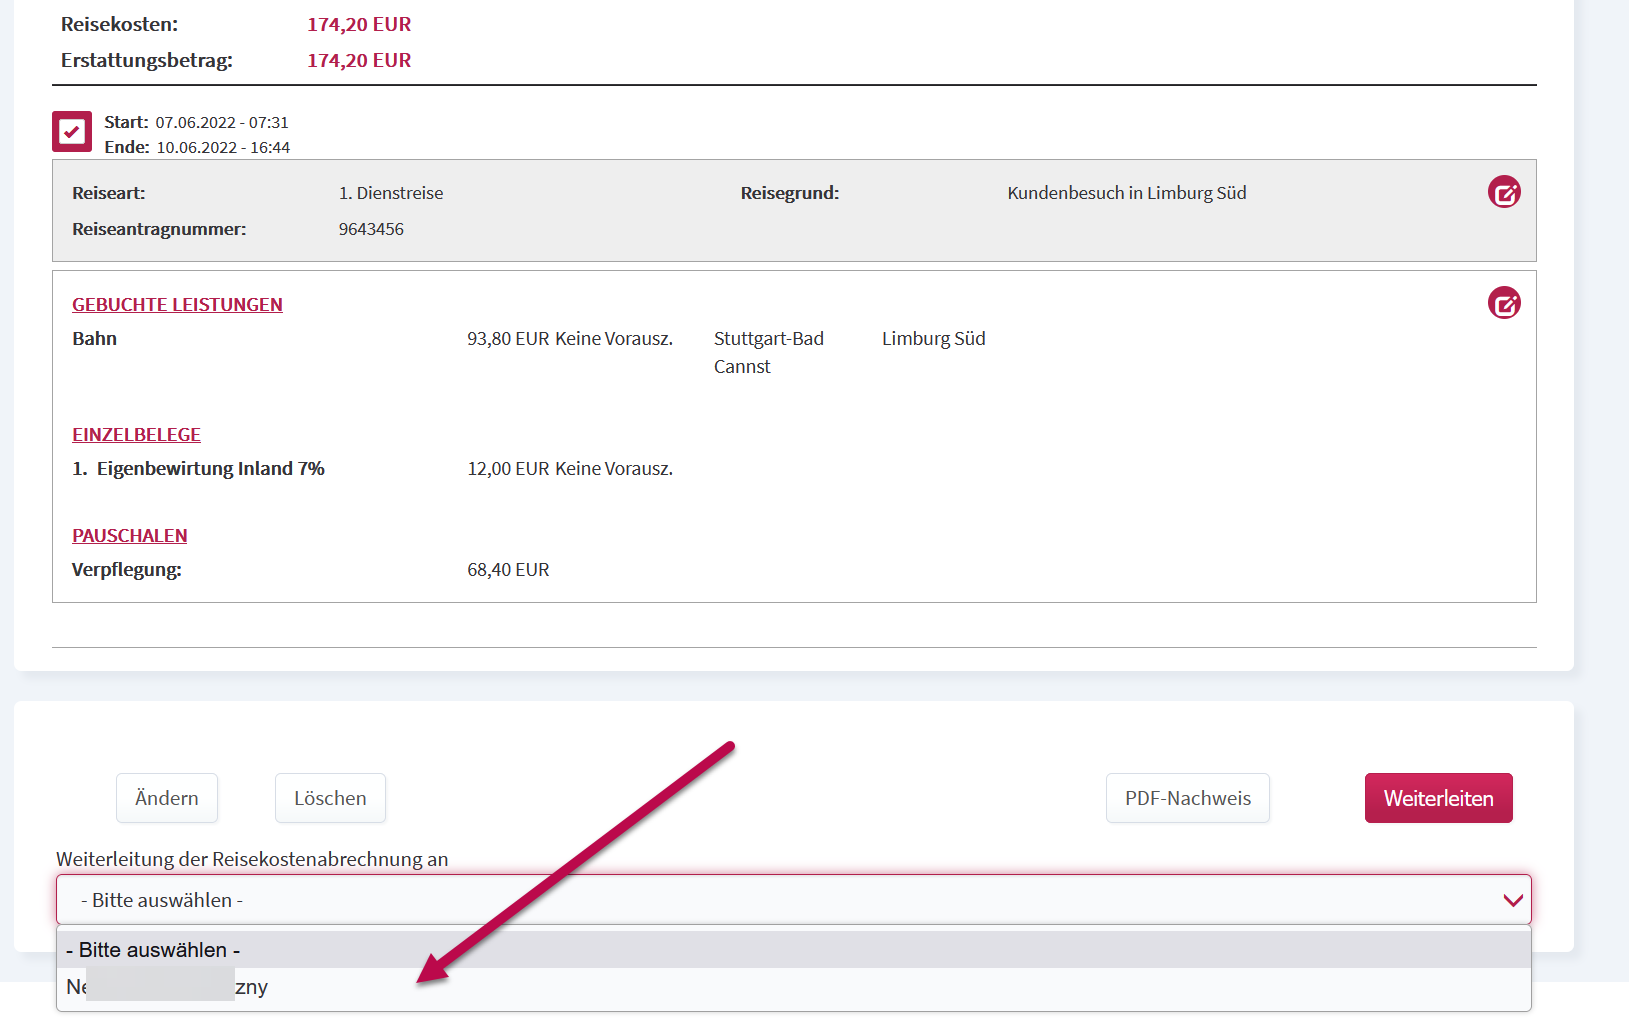This screenshot has width=1629, height=1034.
Task: Click the '1. Dienstreise' value
Action: 391,193
